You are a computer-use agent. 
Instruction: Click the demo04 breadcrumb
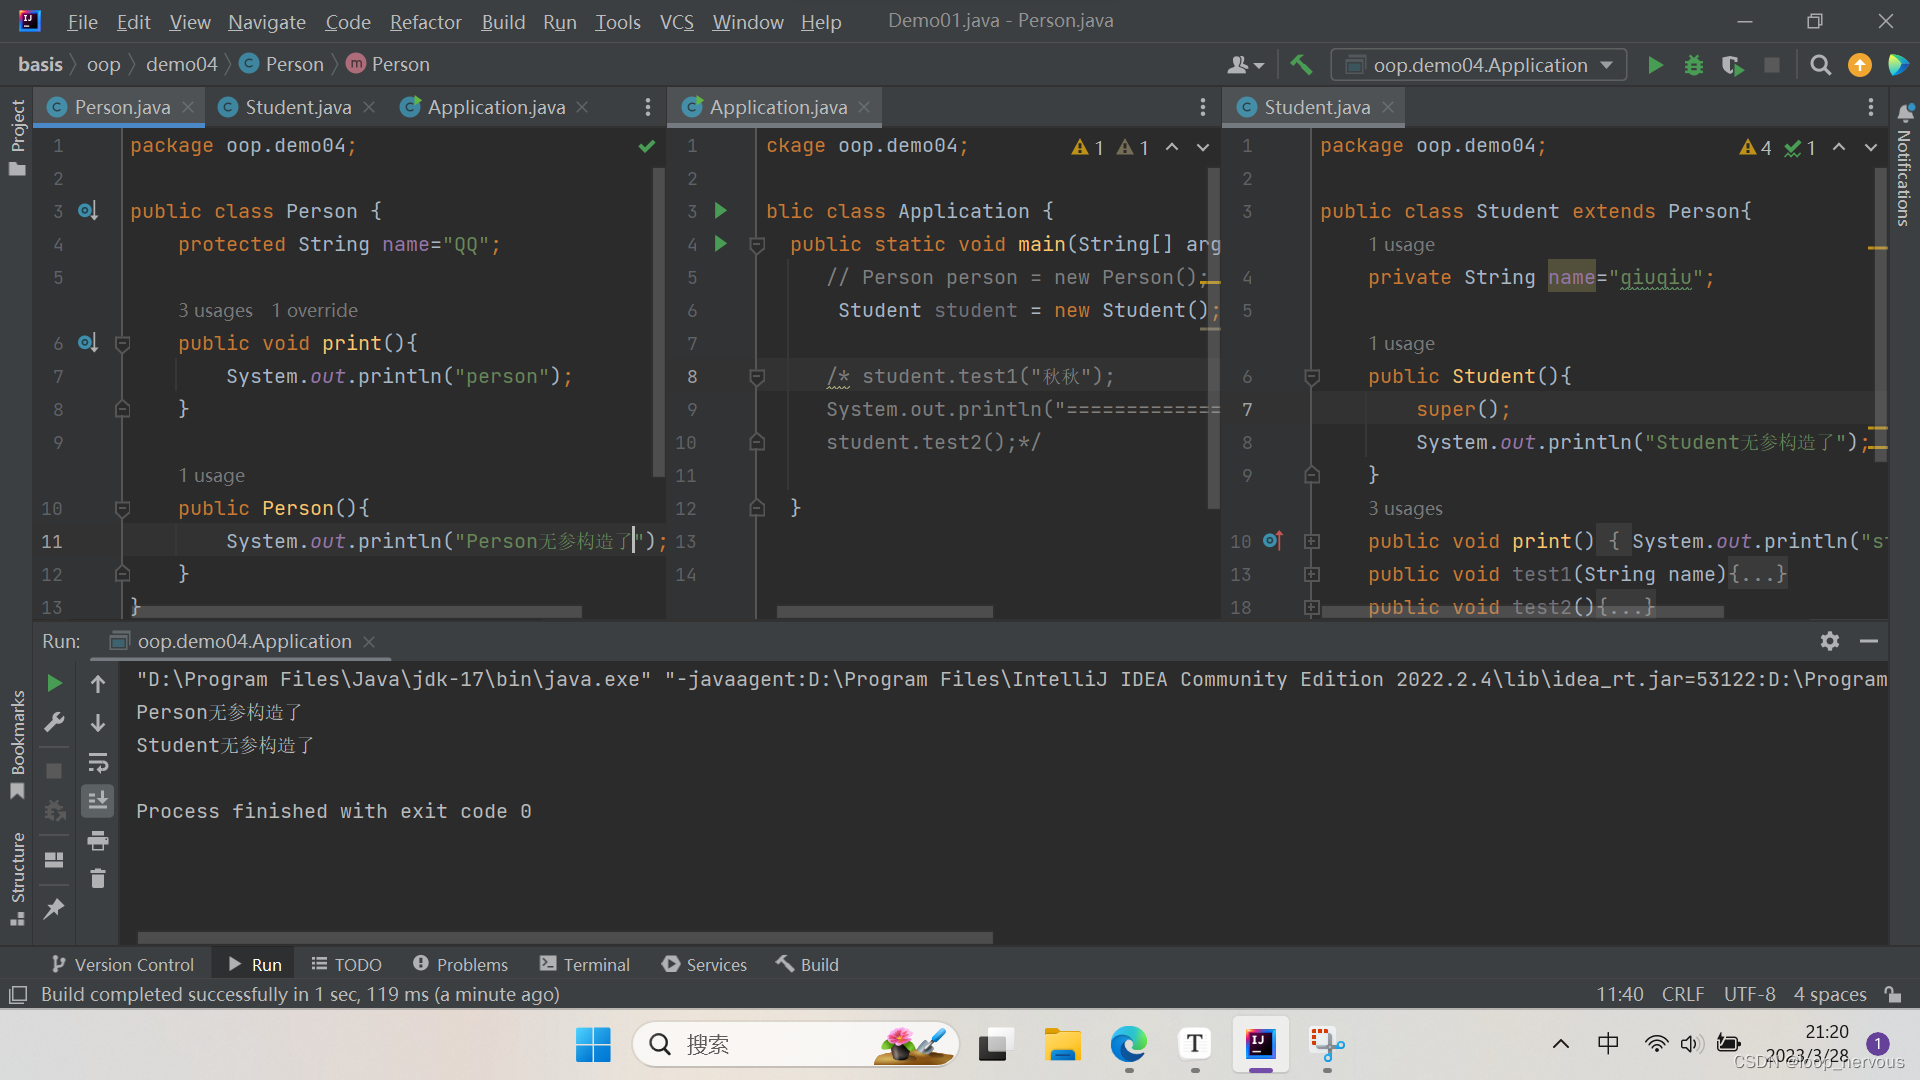(x=181, y=64)
